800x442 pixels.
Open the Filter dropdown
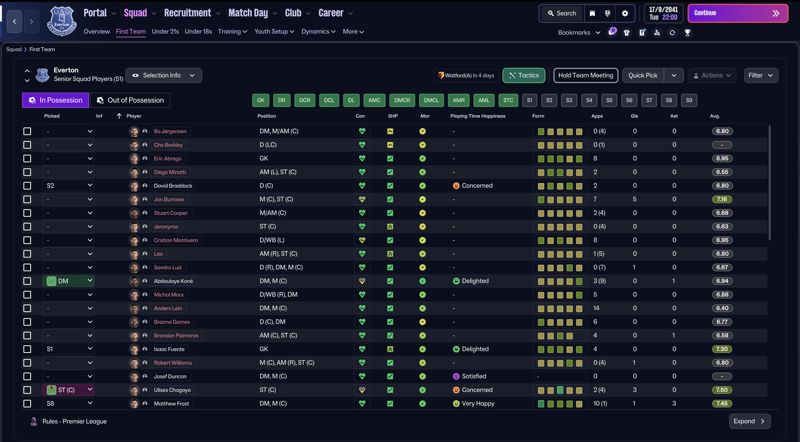(x=761, y=75)
